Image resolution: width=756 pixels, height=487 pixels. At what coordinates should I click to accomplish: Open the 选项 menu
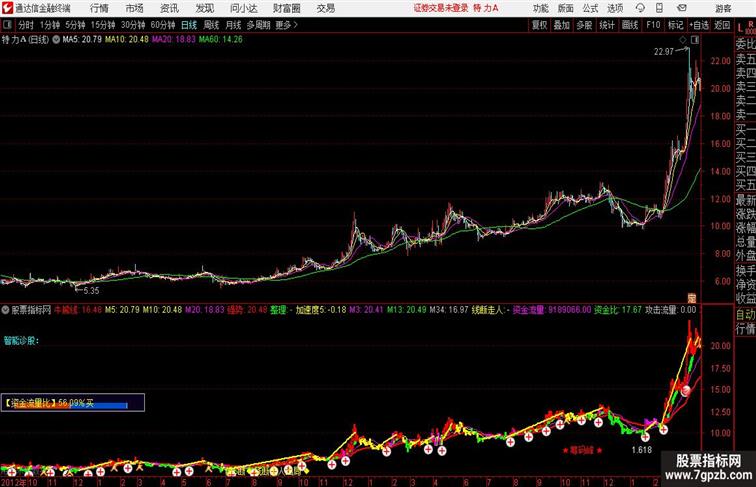615,8
